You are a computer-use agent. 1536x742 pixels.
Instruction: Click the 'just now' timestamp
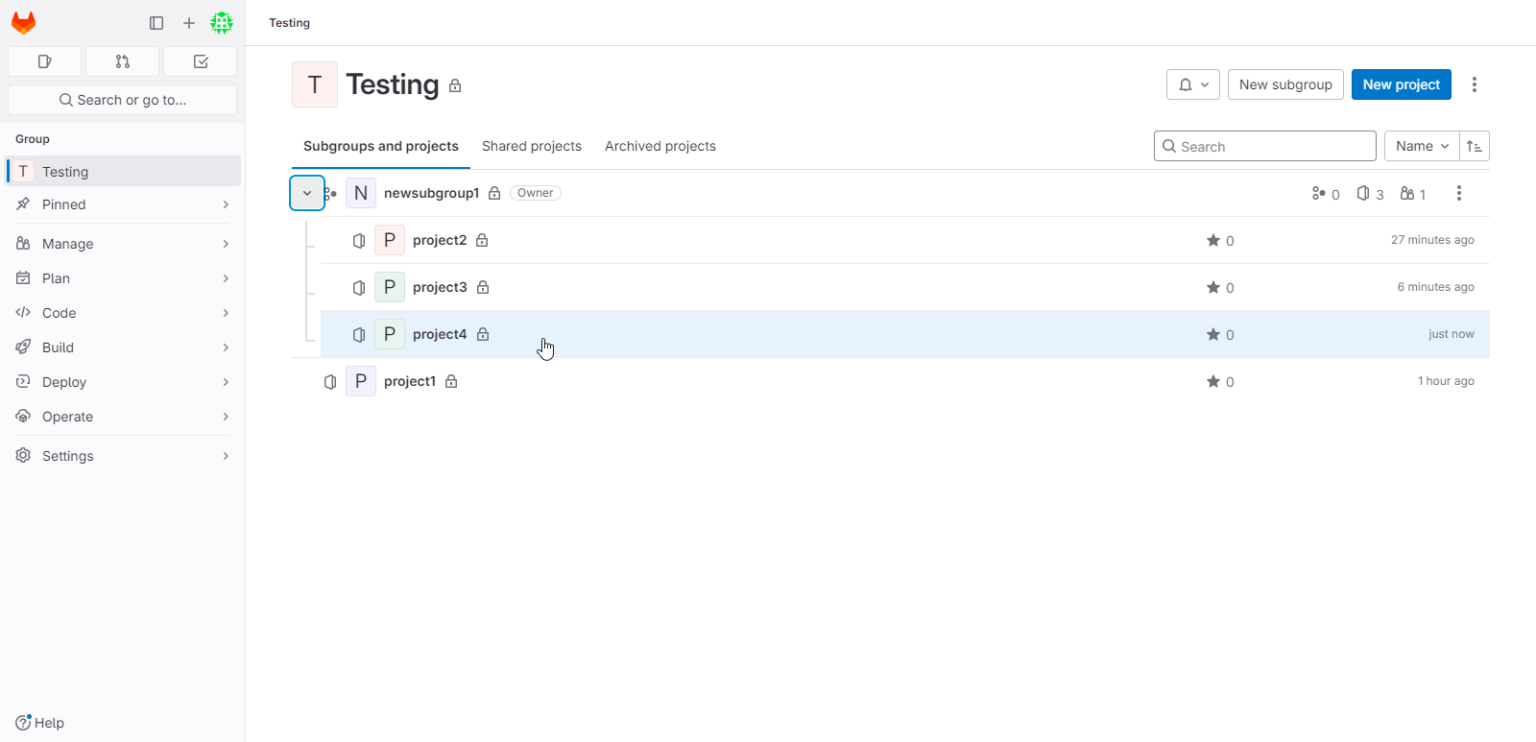coord(1451,334)
